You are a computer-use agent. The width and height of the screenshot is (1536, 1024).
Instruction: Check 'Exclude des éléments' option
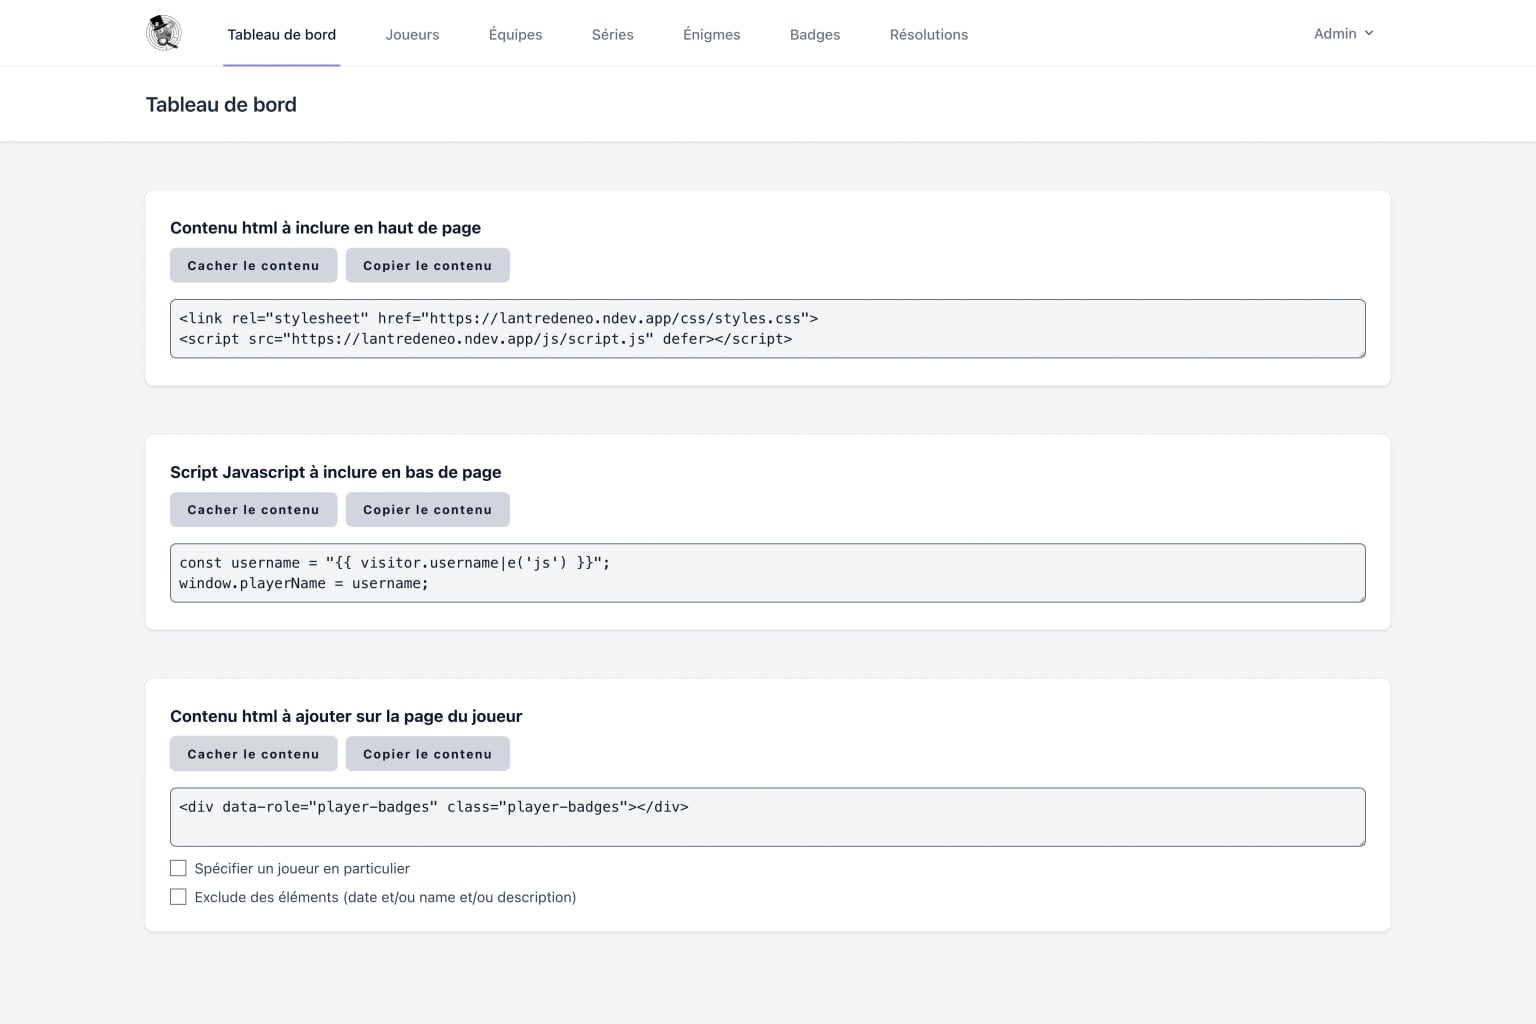click(179, 897)
